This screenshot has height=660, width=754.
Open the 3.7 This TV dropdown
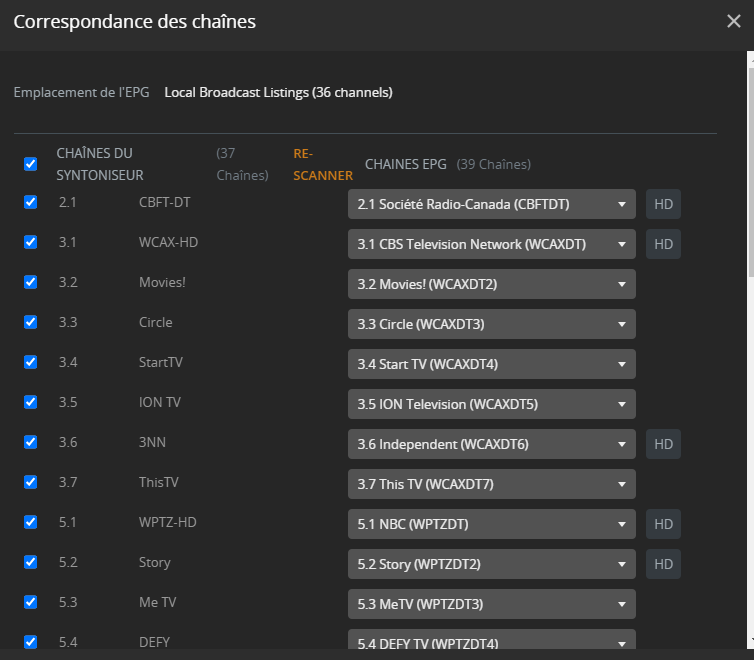[x=491, y=484]
